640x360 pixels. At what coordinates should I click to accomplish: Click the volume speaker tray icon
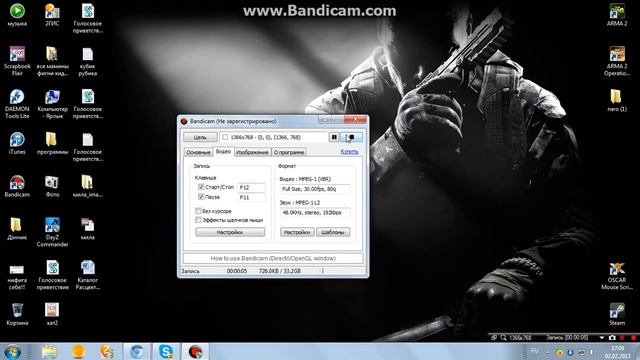[592, 352]
